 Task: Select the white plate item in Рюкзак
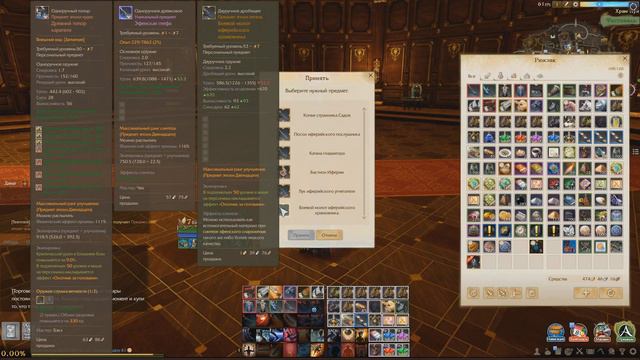tap(504, 153)
